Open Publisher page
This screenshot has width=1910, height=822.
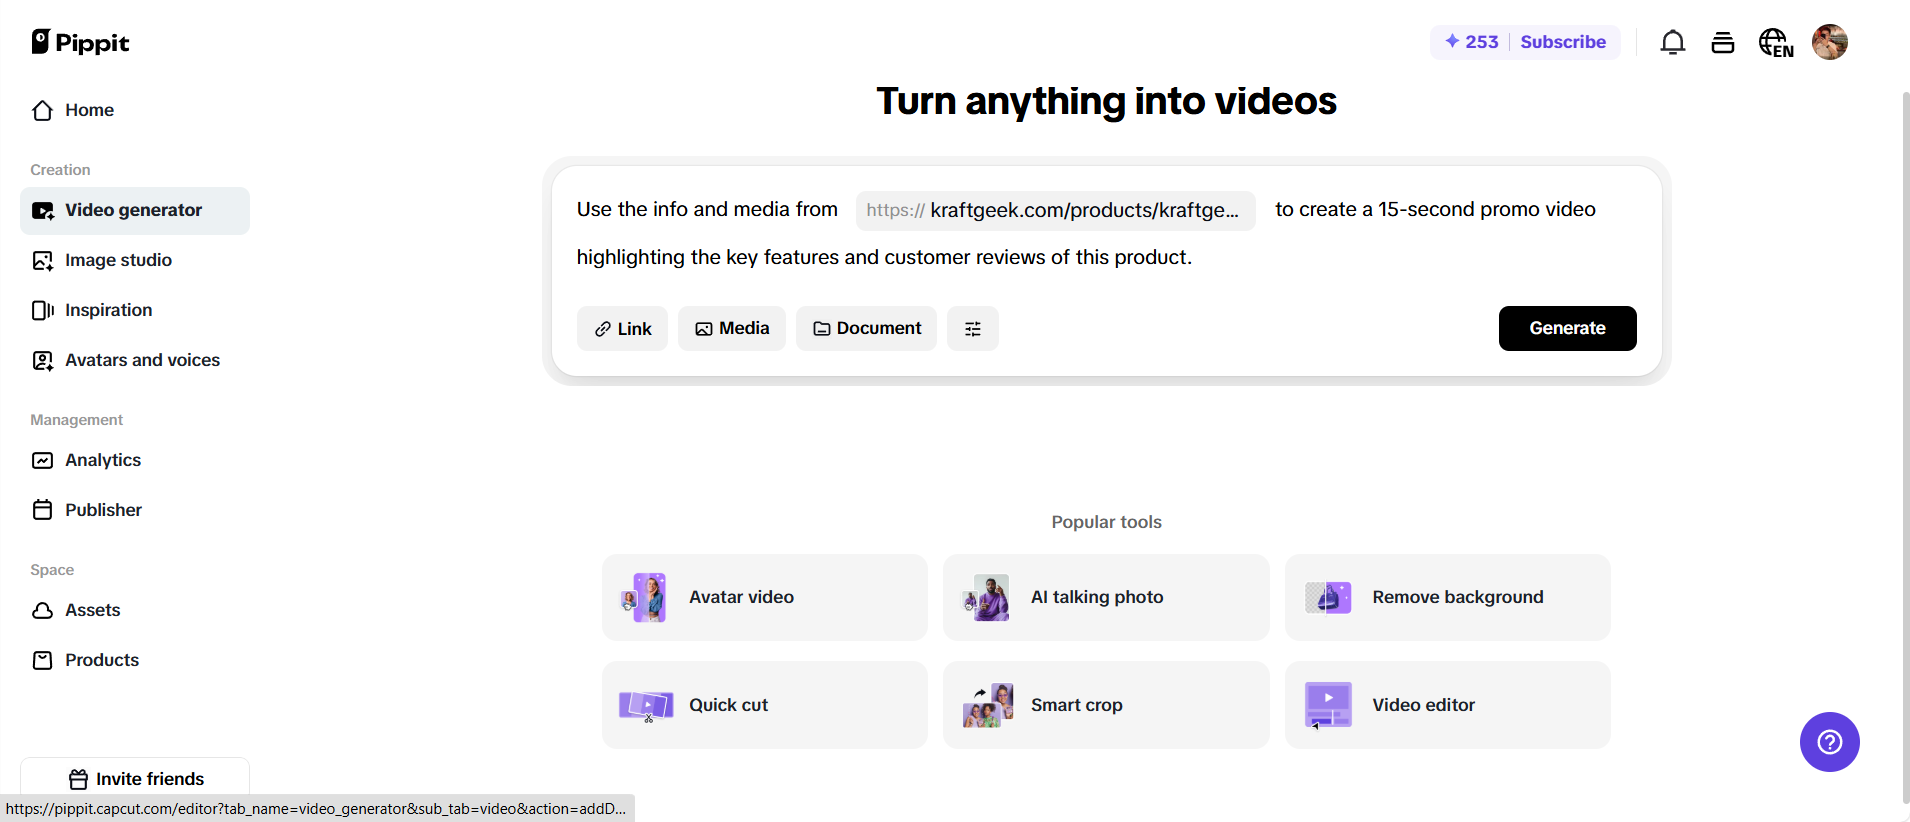[x=135, y=510]
